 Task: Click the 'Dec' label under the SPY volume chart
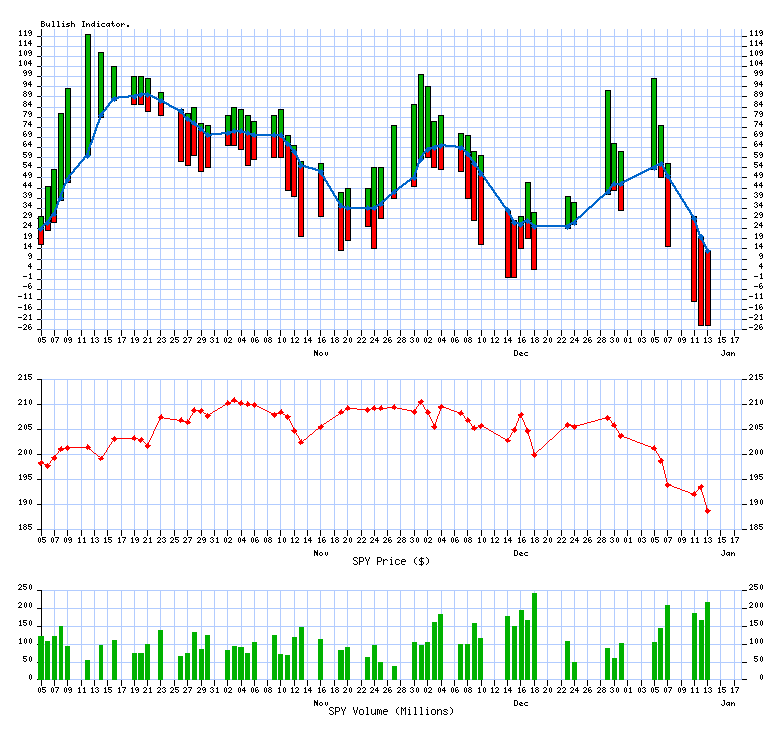click(521, 703)
